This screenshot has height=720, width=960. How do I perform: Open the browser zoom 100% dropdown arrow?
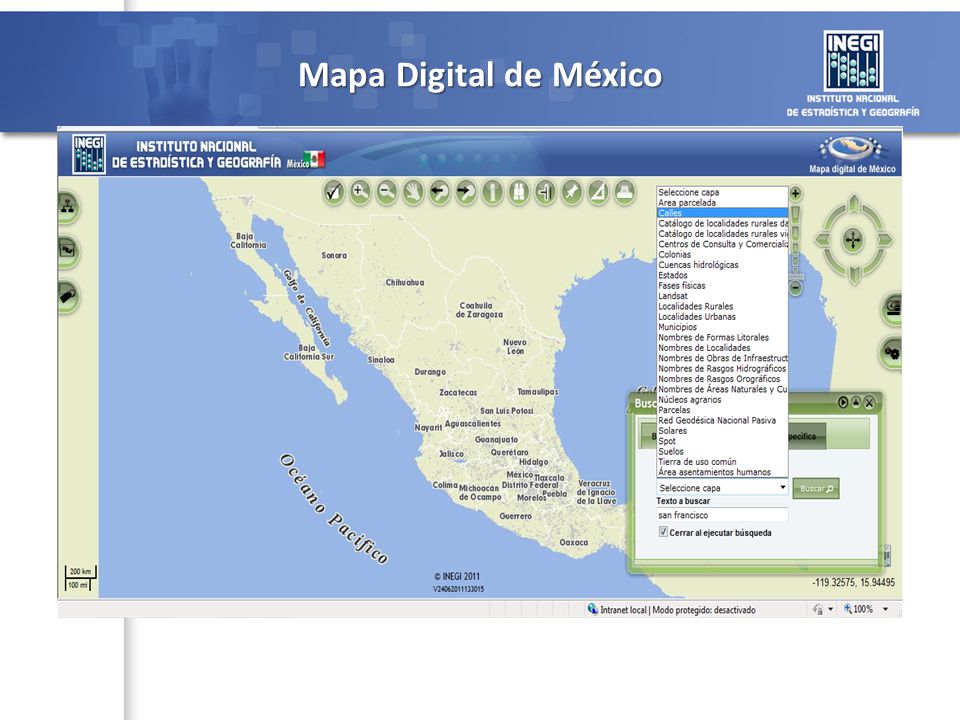[885, 609]
